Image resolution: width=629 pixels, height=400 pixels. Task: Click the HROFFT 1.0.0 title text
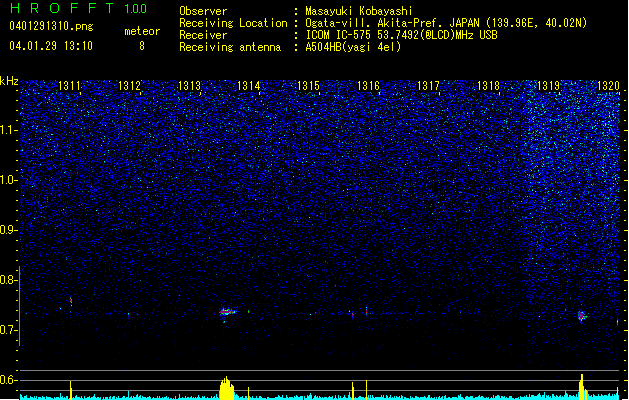[x=78, y=8]
